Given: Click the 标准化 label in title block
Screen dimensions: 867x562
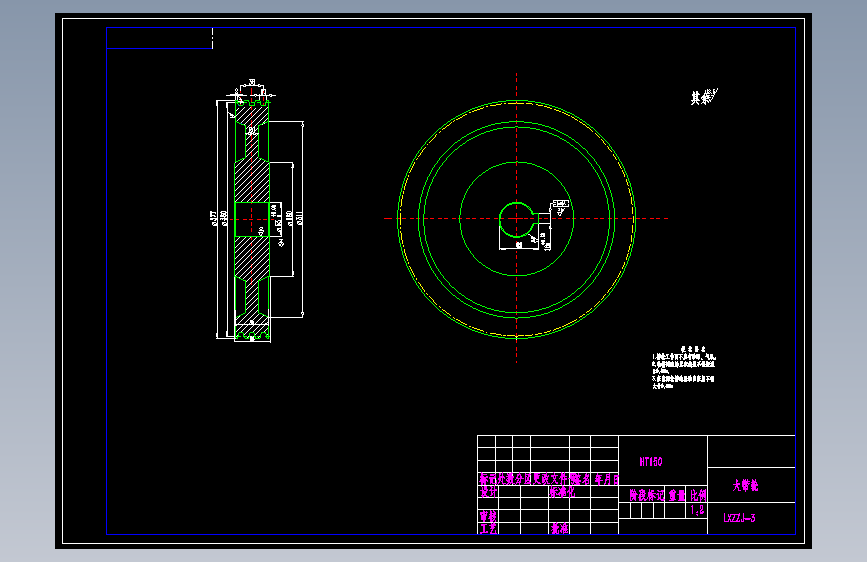Looking at the screenshot, I should point(562,492).
